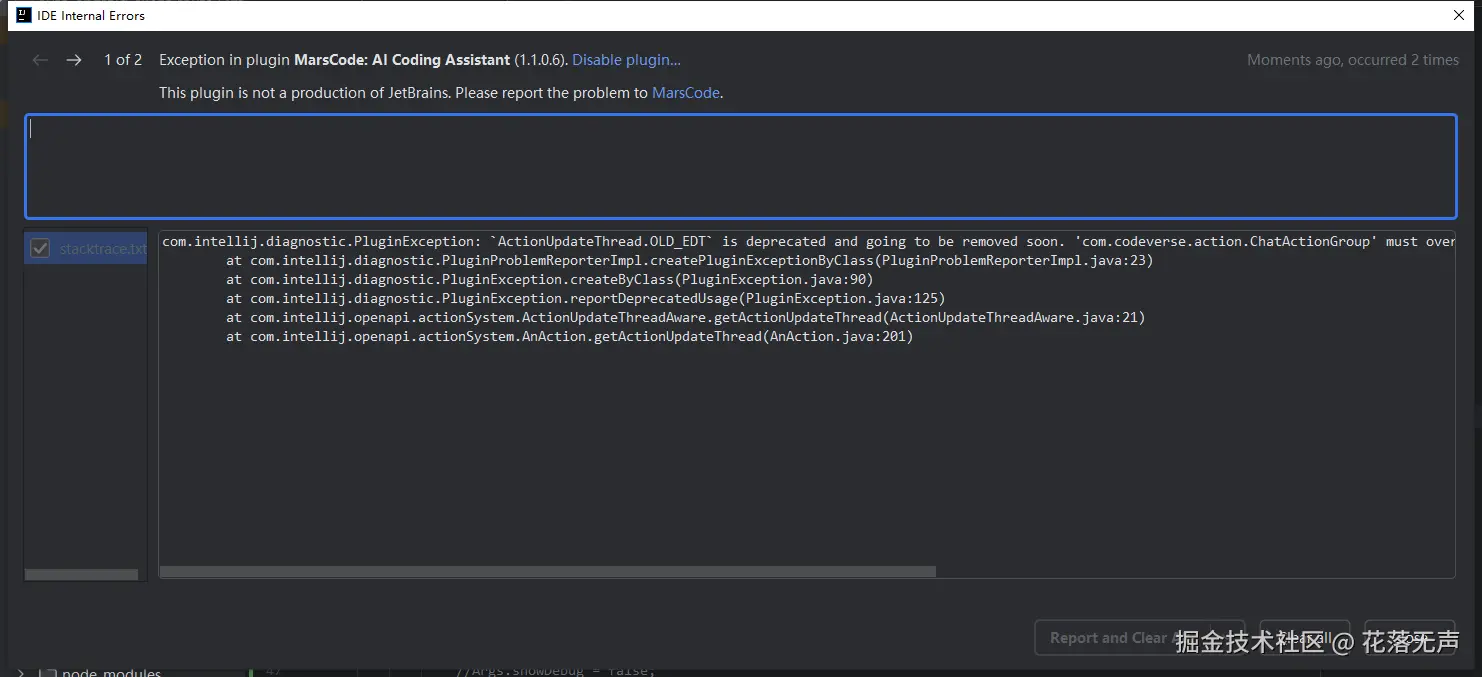
Task: Click the Report and Clear button
Action: 1139,638
